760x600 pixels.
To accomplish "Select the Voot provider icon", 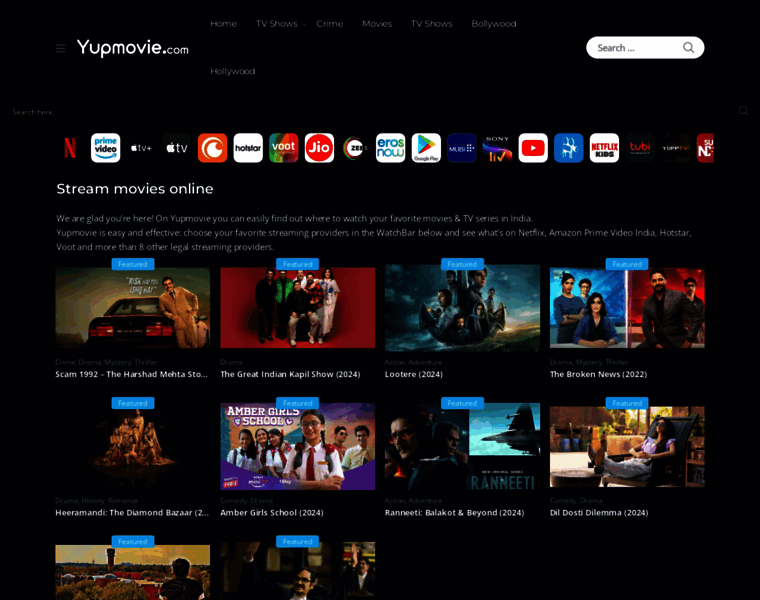I will click(x=284, y=148).
